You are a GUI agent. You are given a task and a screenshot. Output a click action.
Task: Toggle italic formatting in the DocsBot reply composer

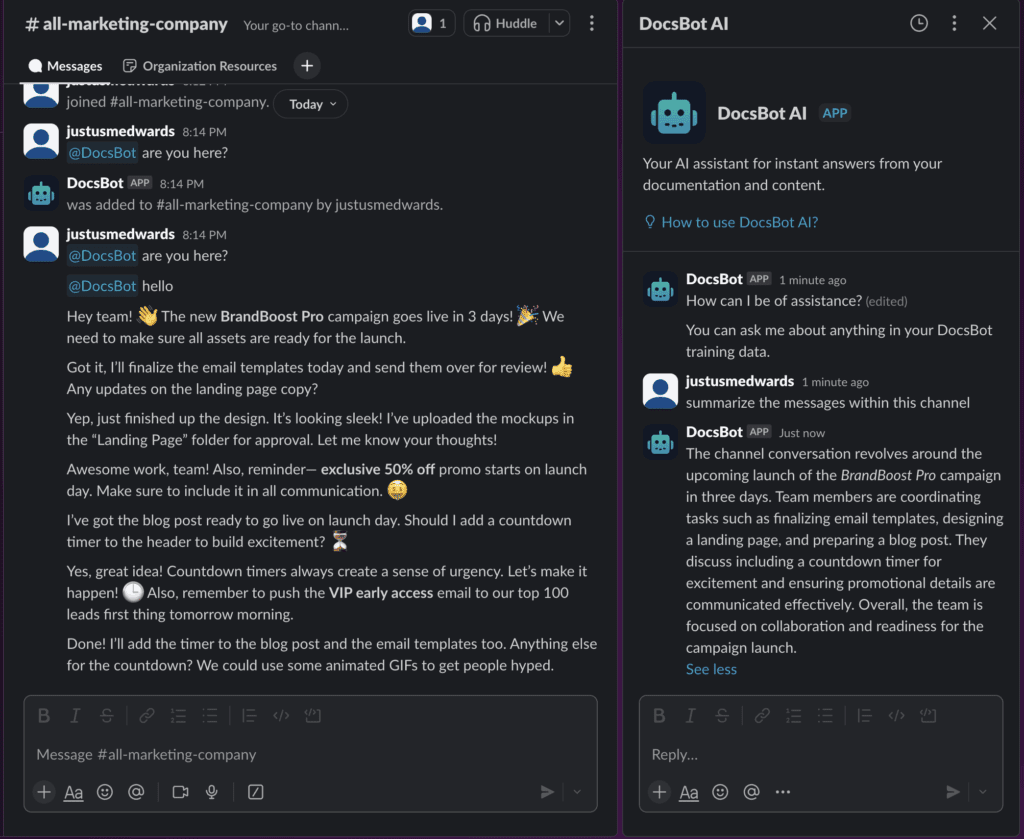[x=690, y=715]
